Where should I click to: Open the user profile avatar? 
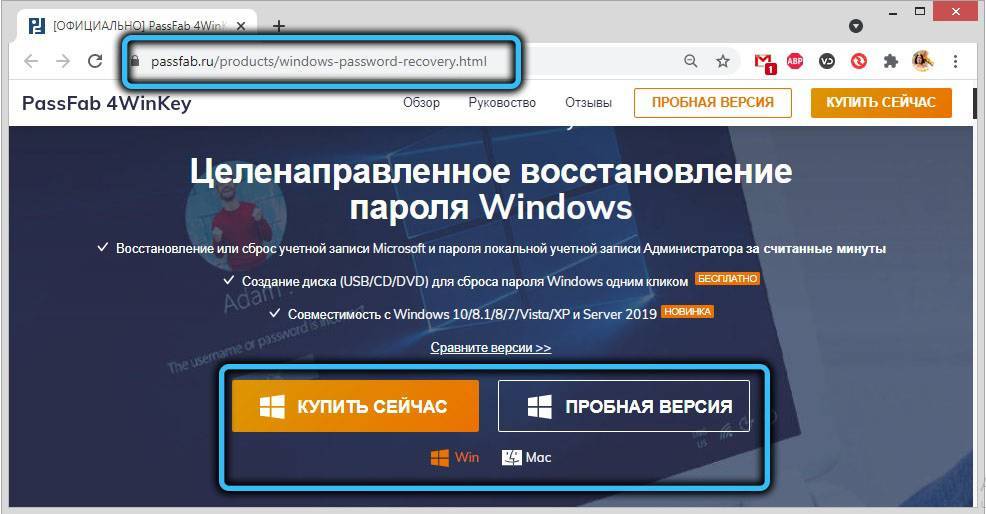click(x=922, y=61)
